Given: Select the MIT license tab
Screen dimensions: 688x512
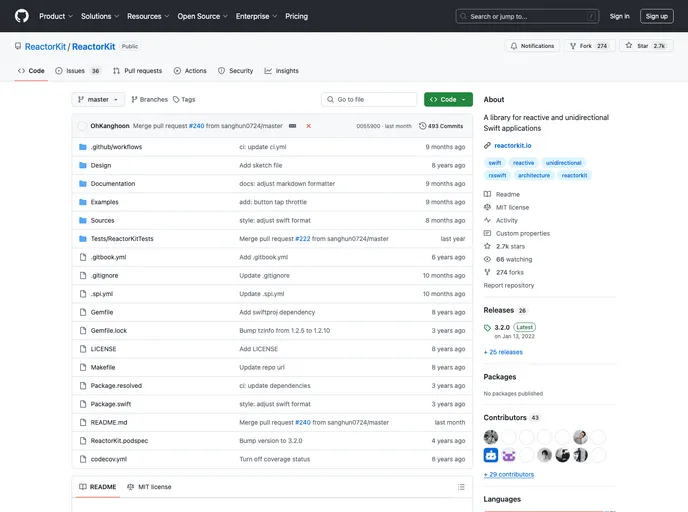Looking at the screenshot, I should pos(149,487).
